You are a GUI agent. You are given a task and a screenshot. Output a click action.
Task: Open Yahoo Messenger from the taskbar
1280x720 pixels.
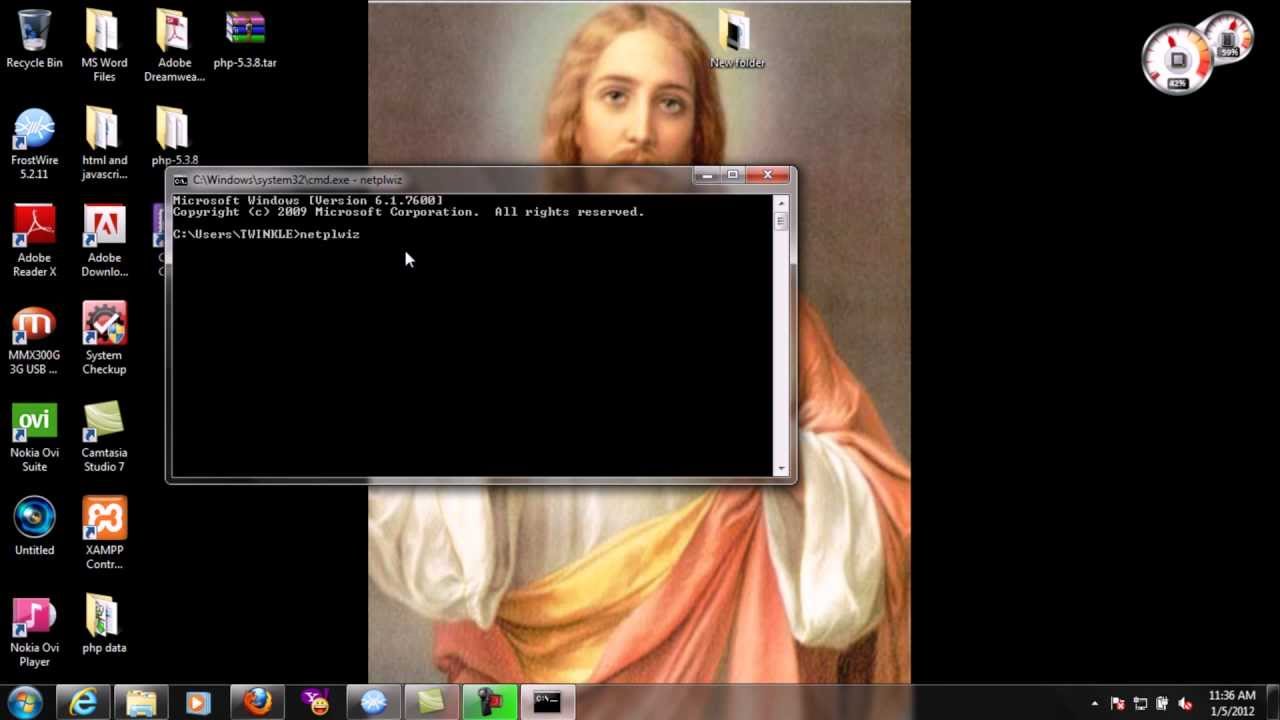(315, 703)
